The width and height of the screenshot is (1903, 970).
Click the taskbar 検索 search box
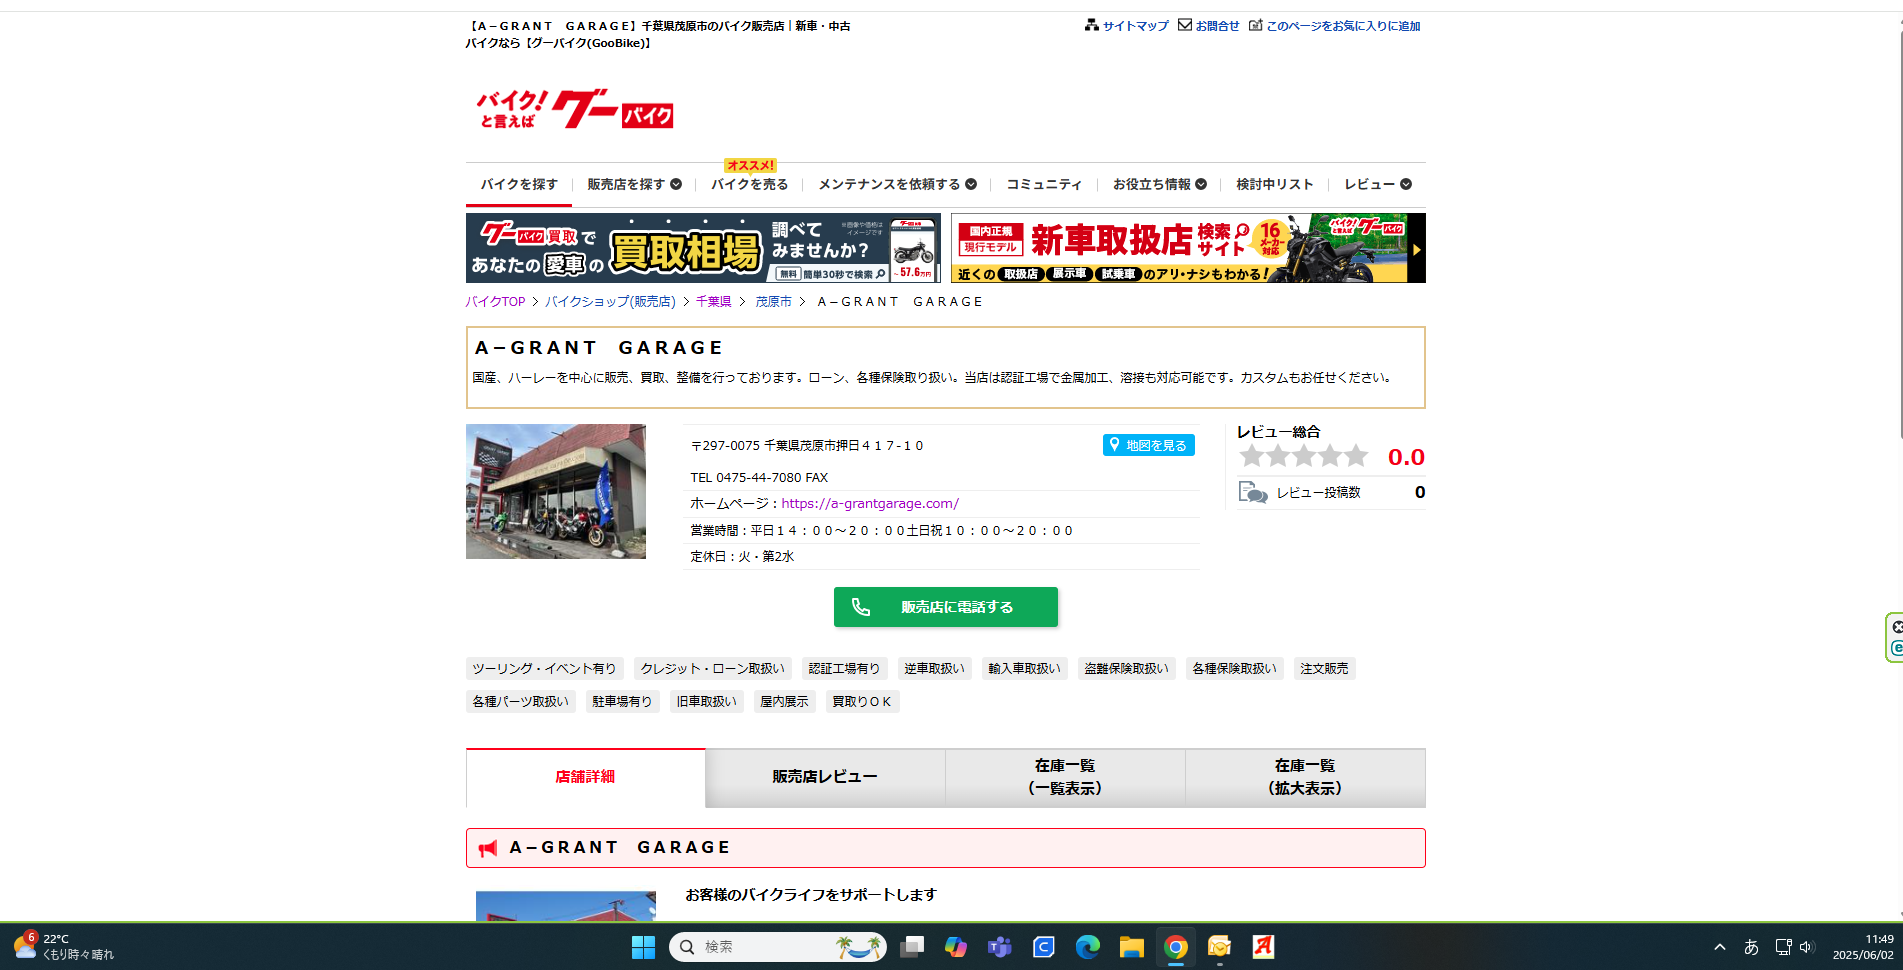[x=778, y=947]
